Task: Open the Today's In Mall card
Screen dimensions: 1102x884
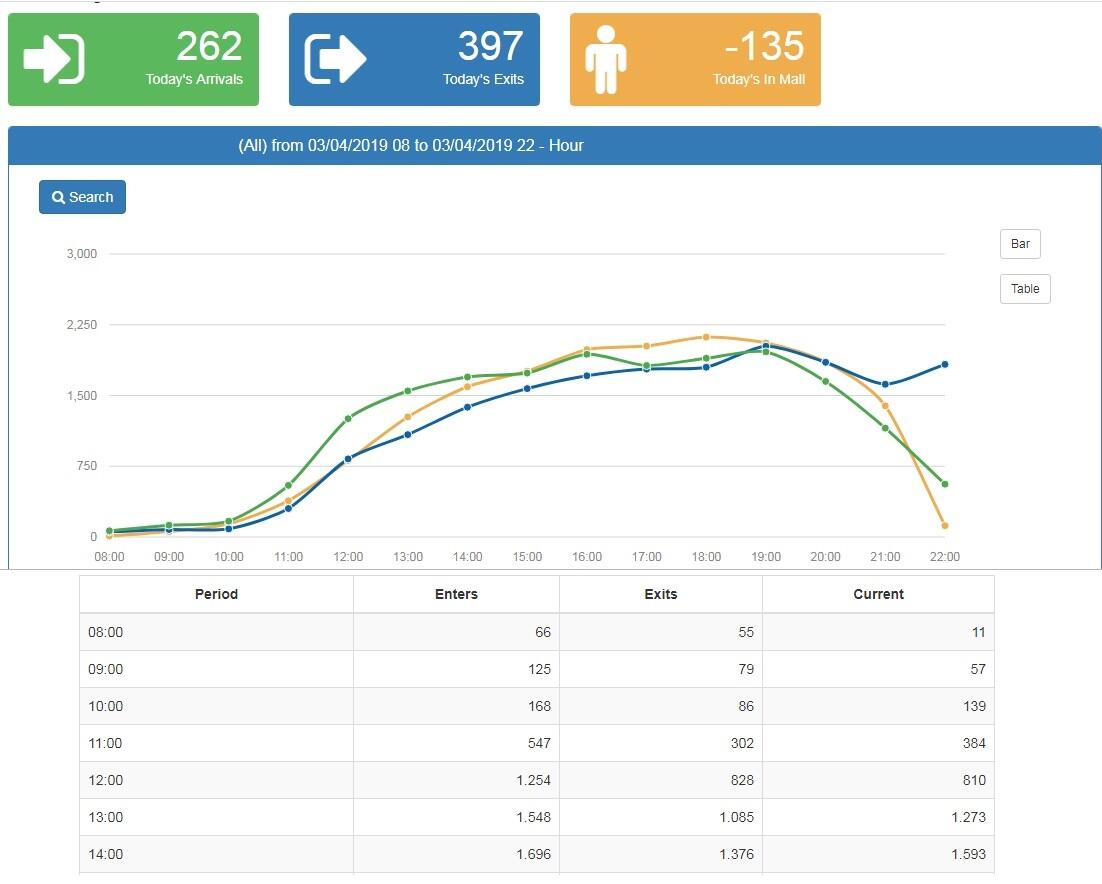Action: [x=695, y=60]
